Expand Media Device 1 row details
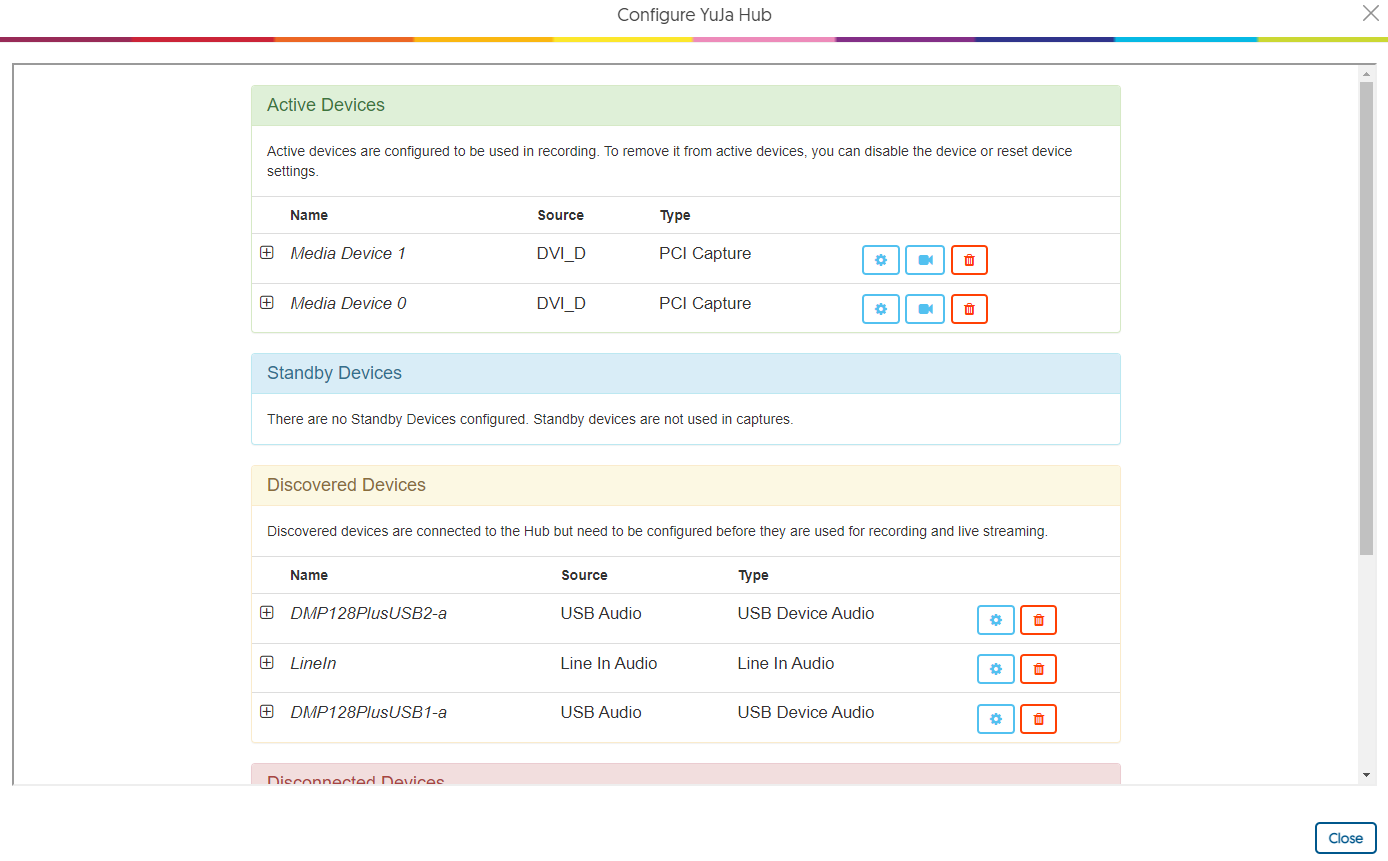1388x861 pixels. (267, 253)
